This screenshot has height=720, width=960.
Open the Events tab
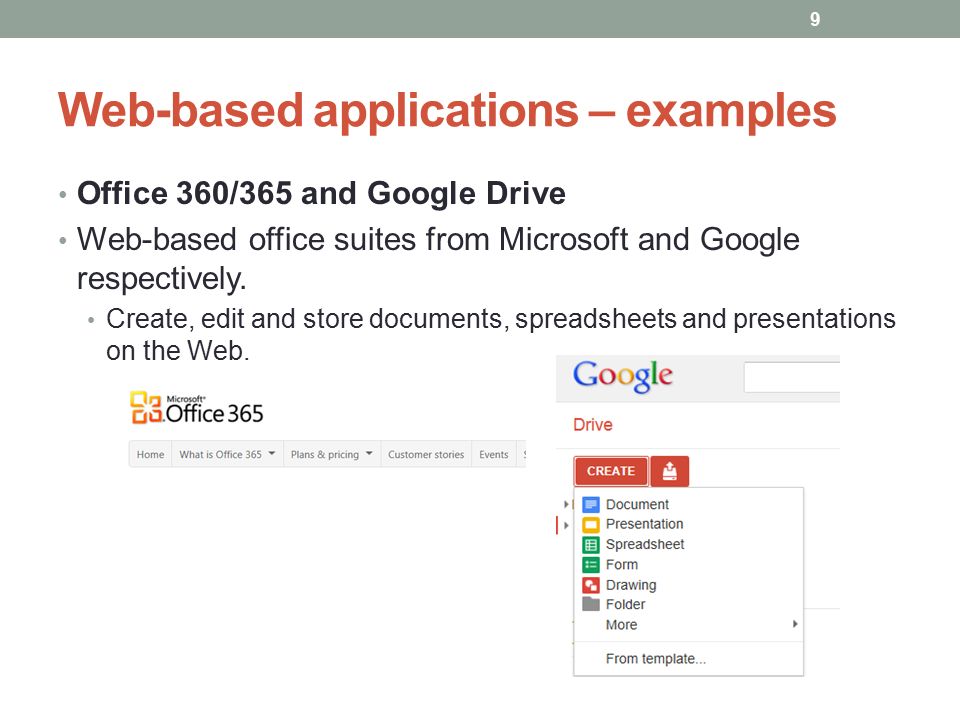point(493,454)
